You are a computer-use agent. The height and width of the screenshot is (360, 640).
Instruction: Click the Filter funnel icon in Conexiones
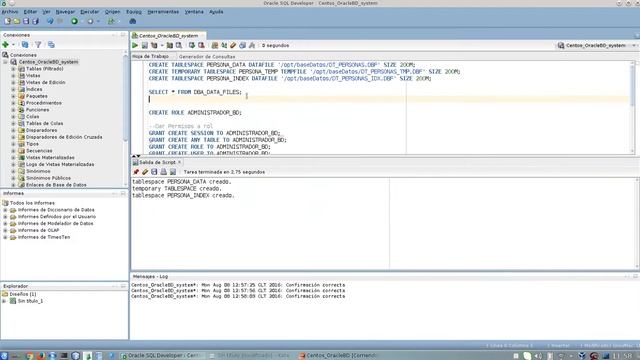(x=38, y=44)
